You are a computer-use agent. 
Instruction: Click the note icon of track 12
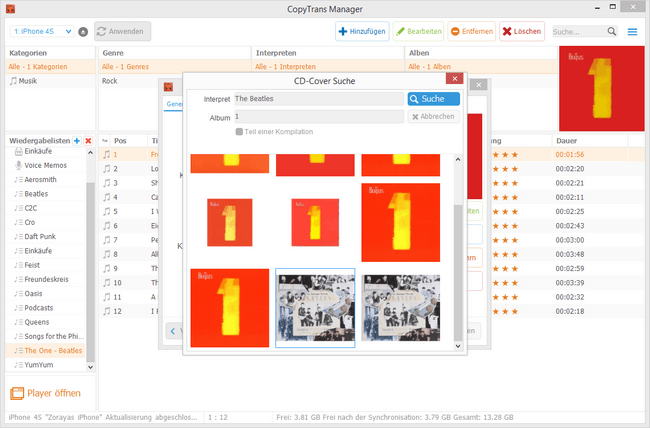coord(107,311)
